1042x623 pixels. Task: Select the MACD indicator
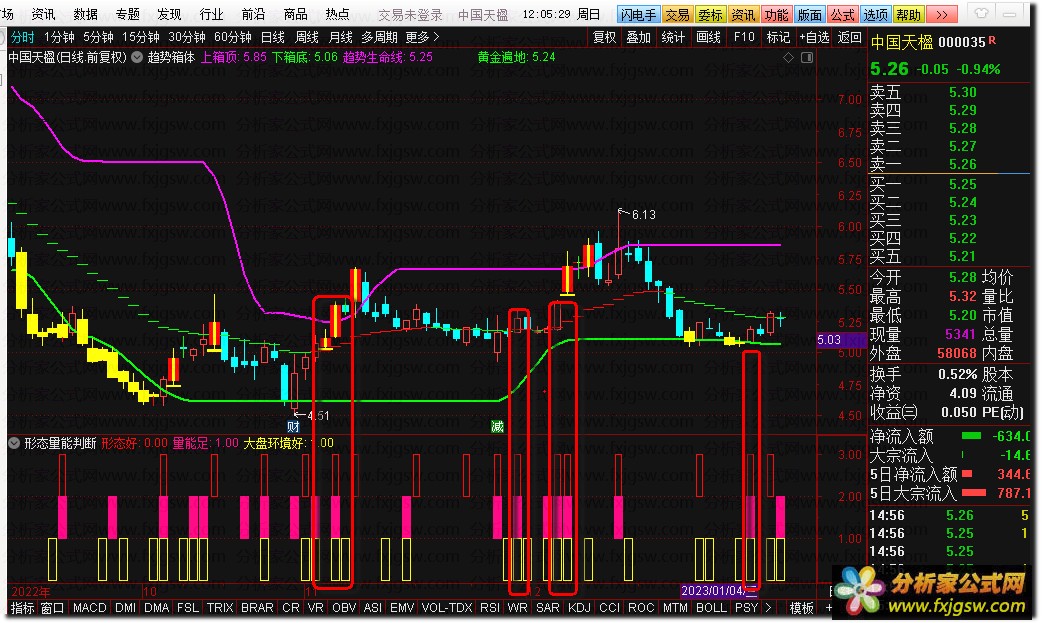[x=90, y=608]
